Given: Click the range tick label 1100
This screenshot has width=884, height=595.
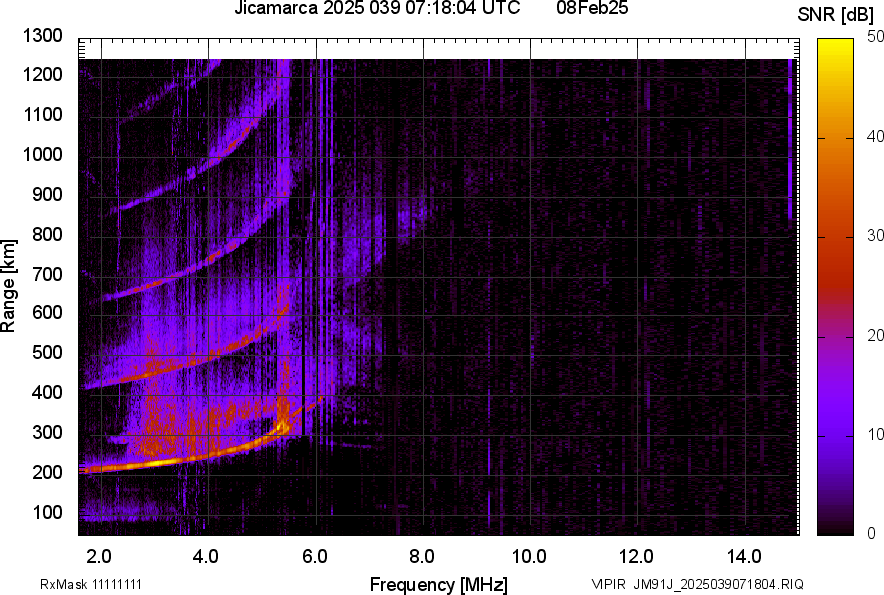Looking at the screenshot, I should point(43,114).
